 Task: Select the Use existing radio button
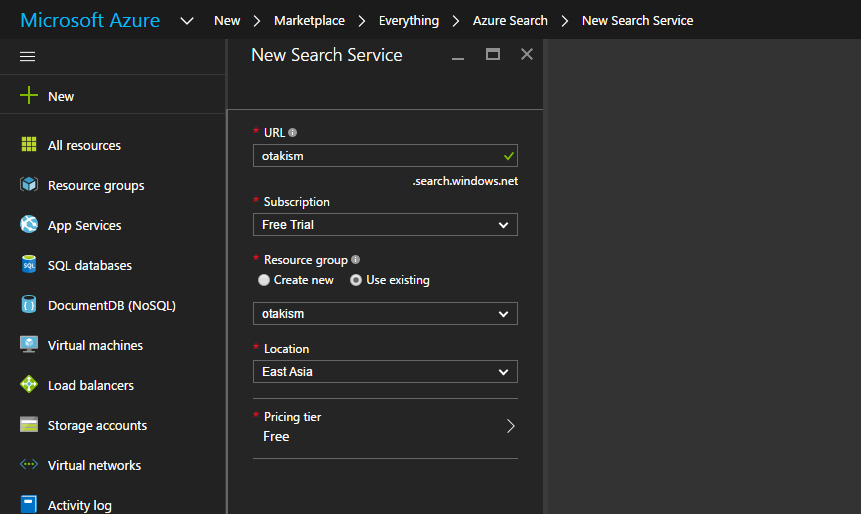click(x=356, y=280)
